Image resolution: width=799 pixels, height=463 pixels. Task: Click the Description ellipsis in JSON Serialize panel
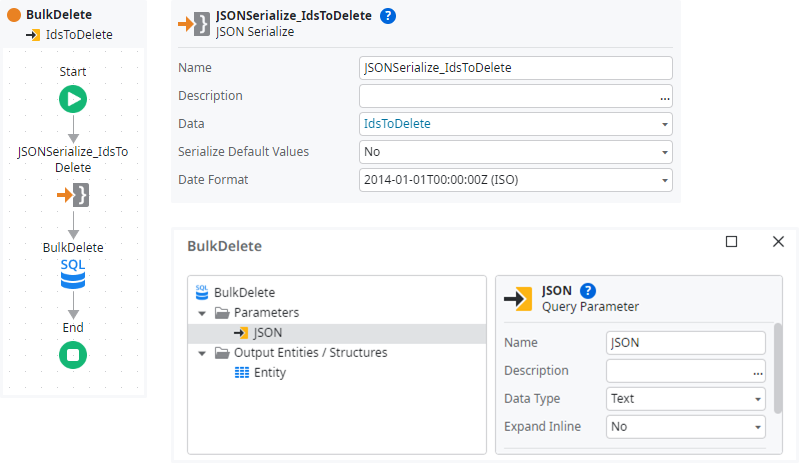[x=664, y=97]
